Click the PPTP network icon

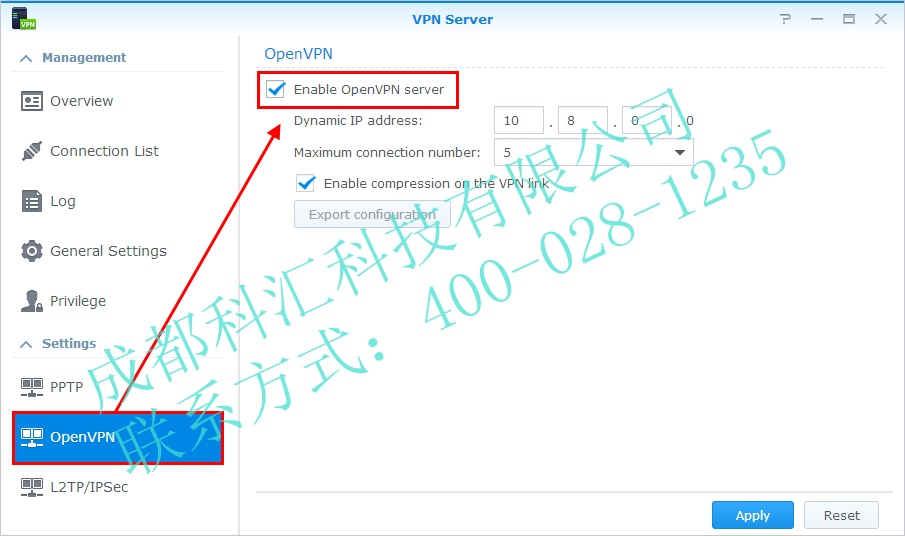[32, 387]
